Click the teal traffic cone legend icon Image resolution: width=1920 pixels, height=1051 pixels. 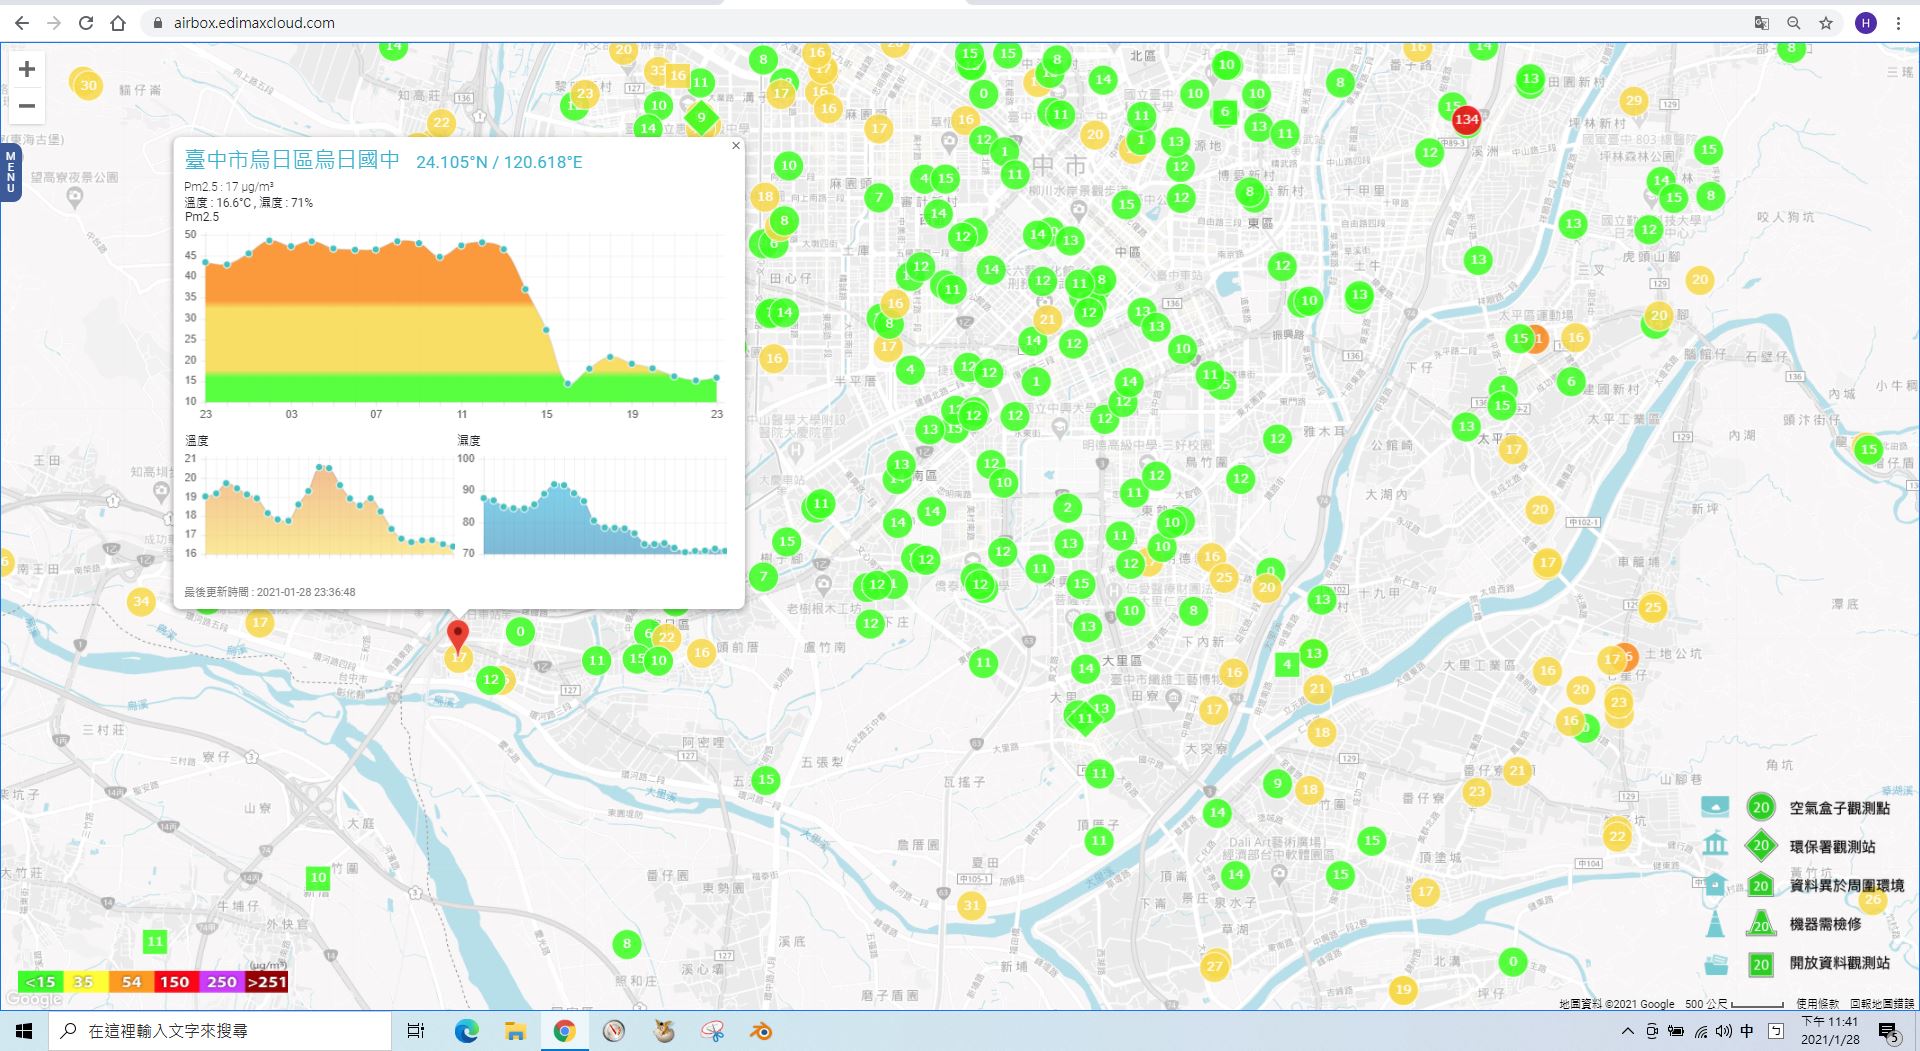(1715, 923)
